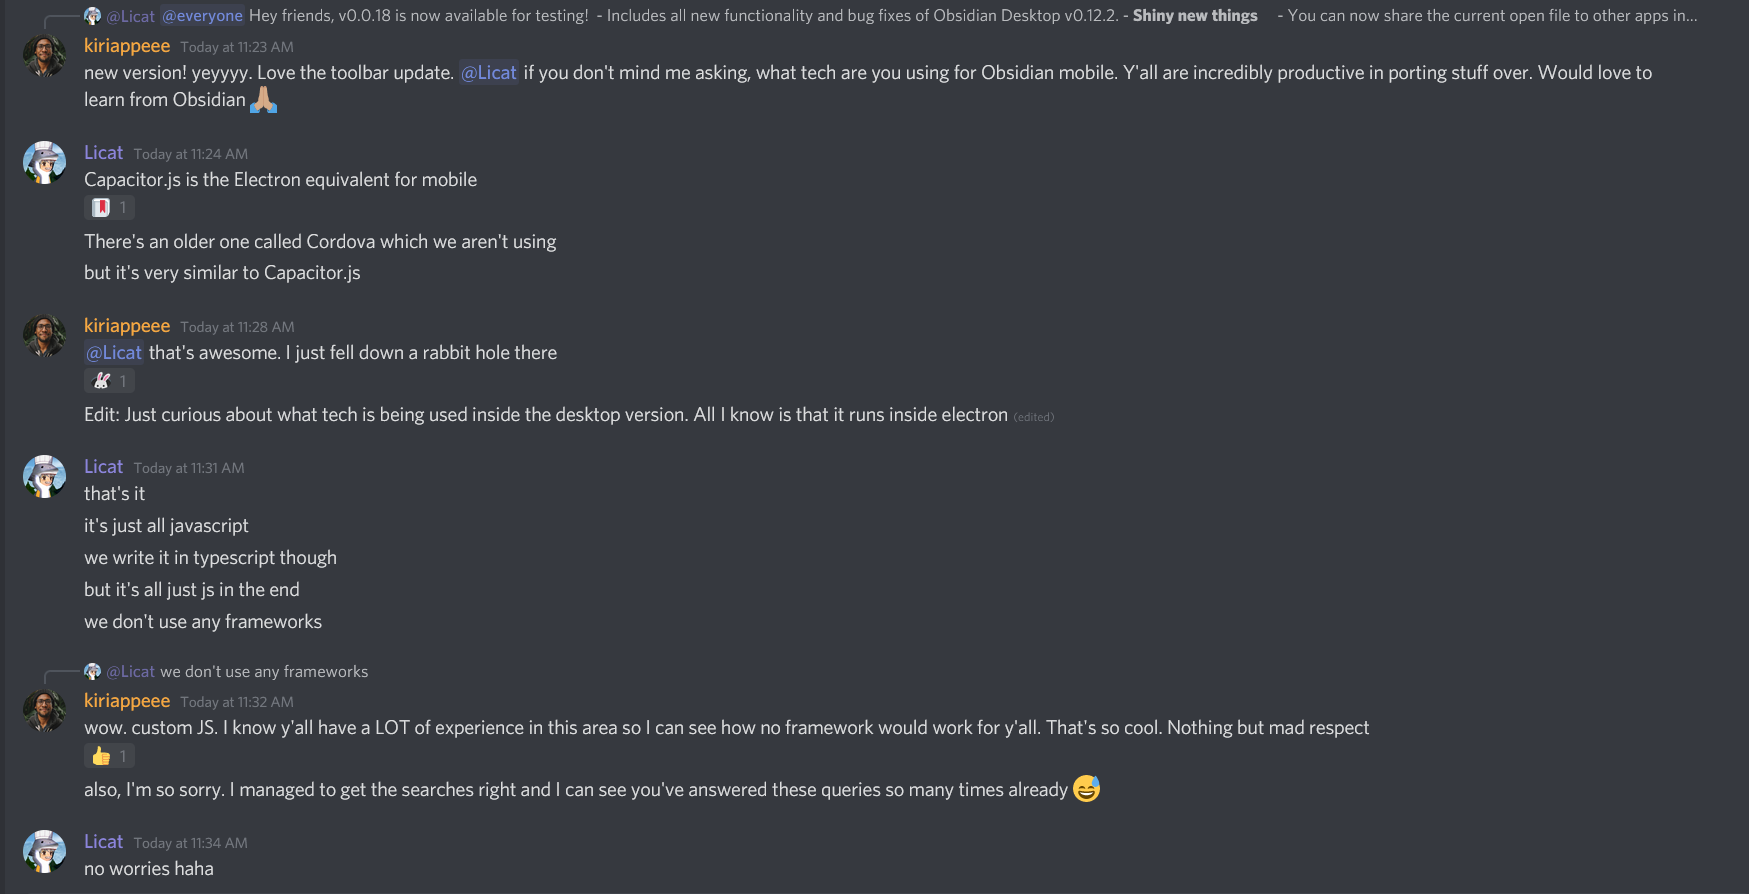Image resolution: width=1749 pixels, height=894 pixels.
Task: Click the praying hands emoji after 'Obsidian'
Action: point(263,100)
